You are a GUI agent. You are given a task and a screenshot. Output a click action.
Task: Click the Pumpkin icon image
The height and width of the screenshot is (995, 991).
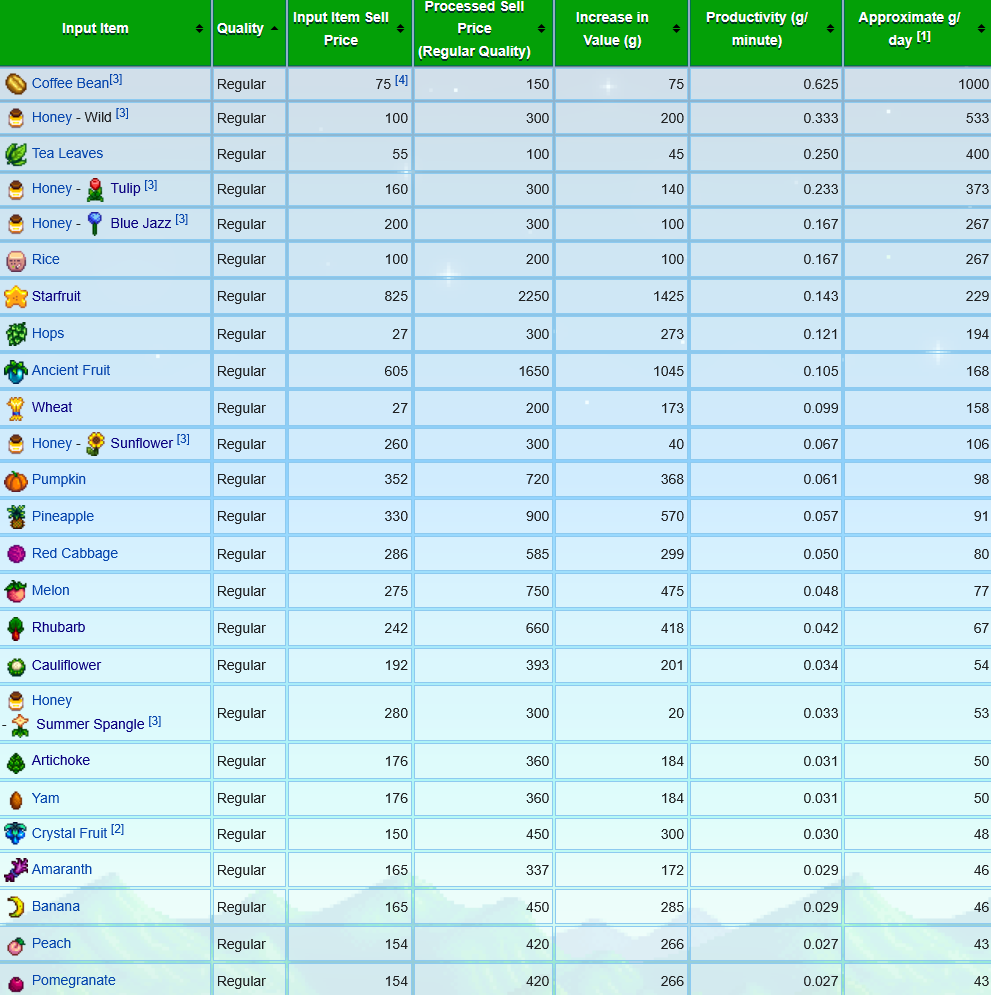click(15, 480)
